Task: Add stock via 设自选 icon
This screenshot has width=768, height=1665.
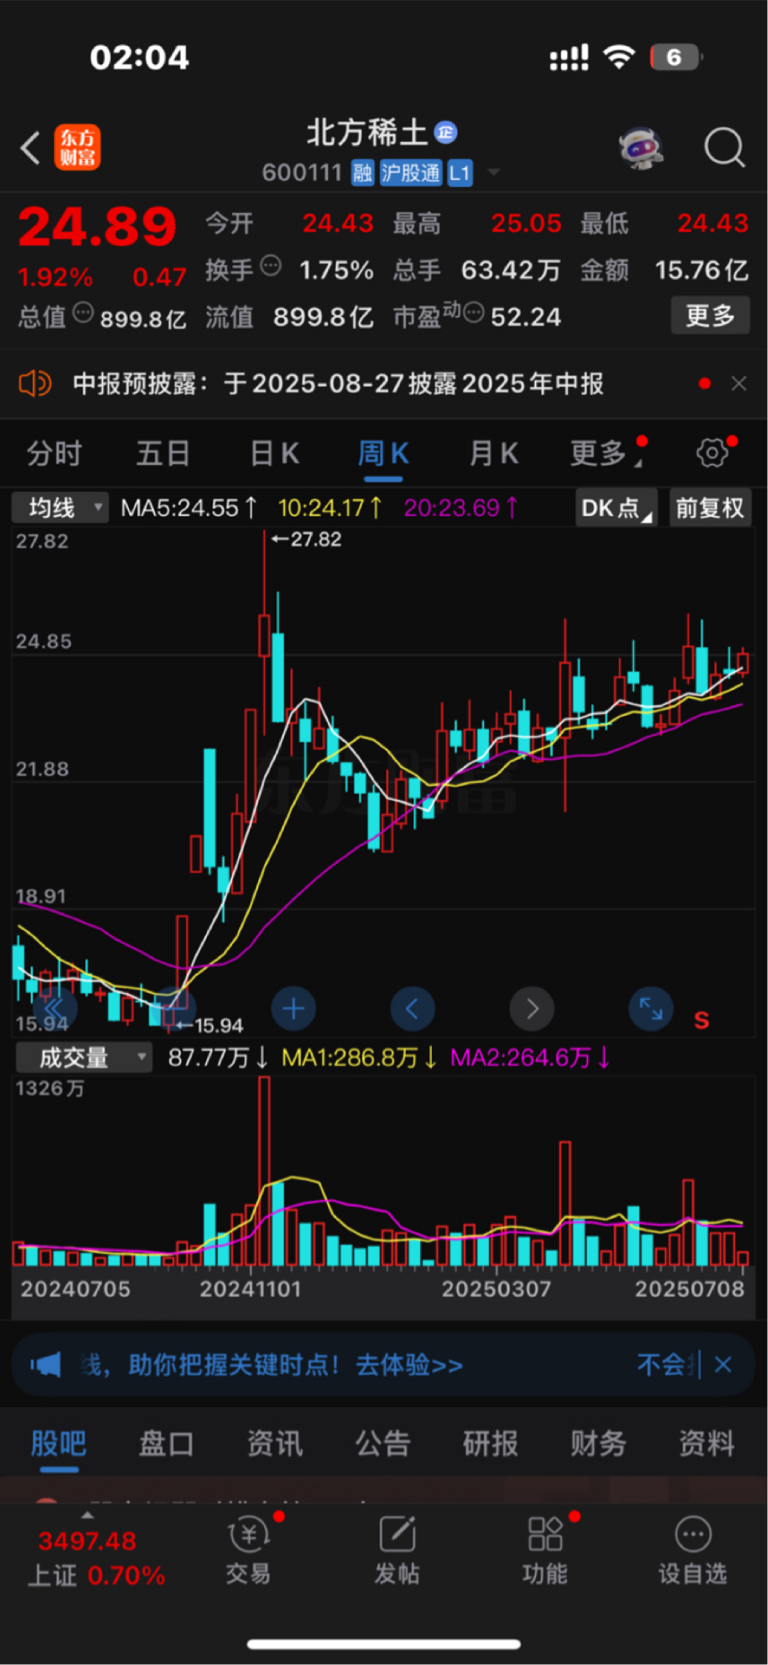Action: [x=692, y=1552]
